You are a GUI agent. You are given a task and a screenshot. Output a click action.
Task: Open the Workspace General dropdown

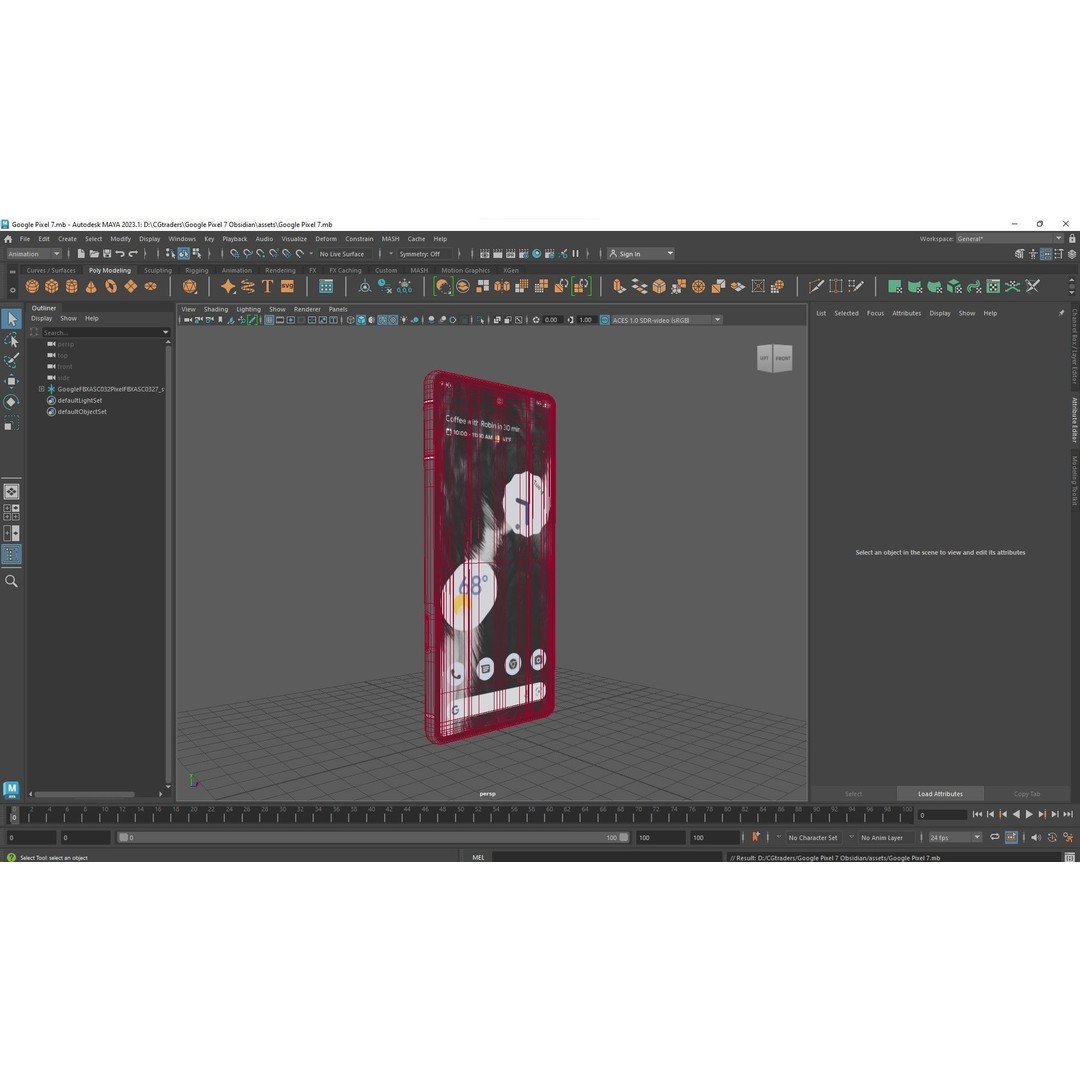[x=1010, y=238]
